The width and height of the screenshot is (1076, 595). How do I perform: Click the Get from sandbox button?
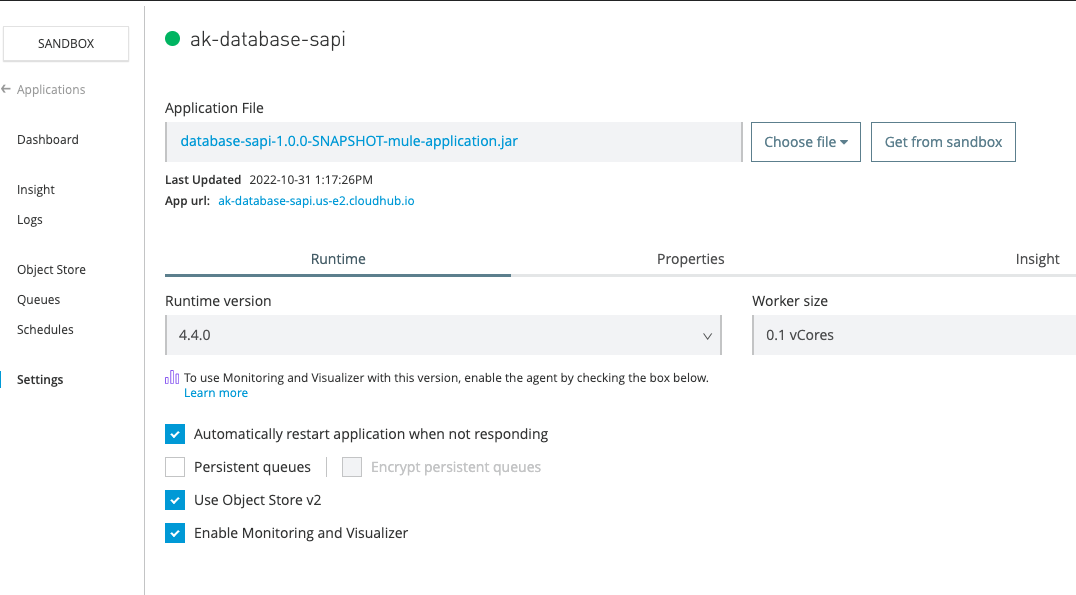(943, 142)
